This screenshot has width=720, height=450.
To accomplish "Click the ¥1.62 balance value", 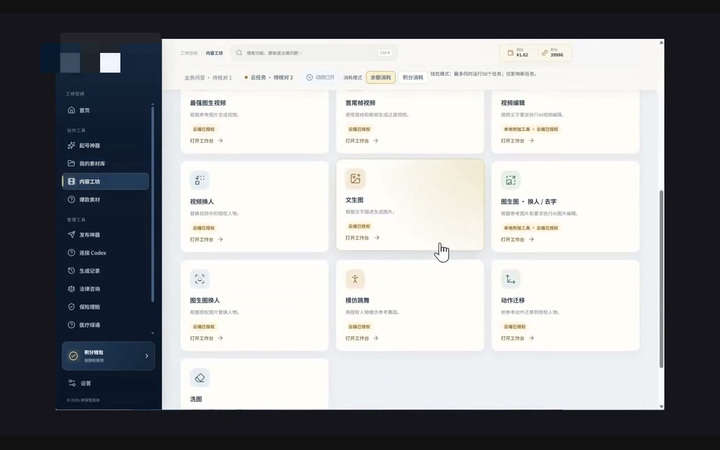I will [x=523, y=55].
